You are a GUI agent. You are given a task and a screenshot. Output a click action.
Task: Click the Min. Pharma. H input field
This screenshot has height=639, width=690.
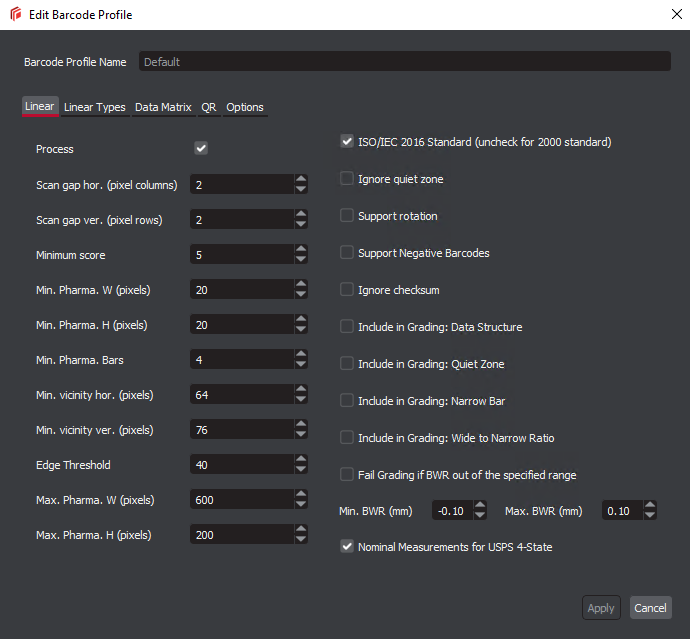point(241,325)
